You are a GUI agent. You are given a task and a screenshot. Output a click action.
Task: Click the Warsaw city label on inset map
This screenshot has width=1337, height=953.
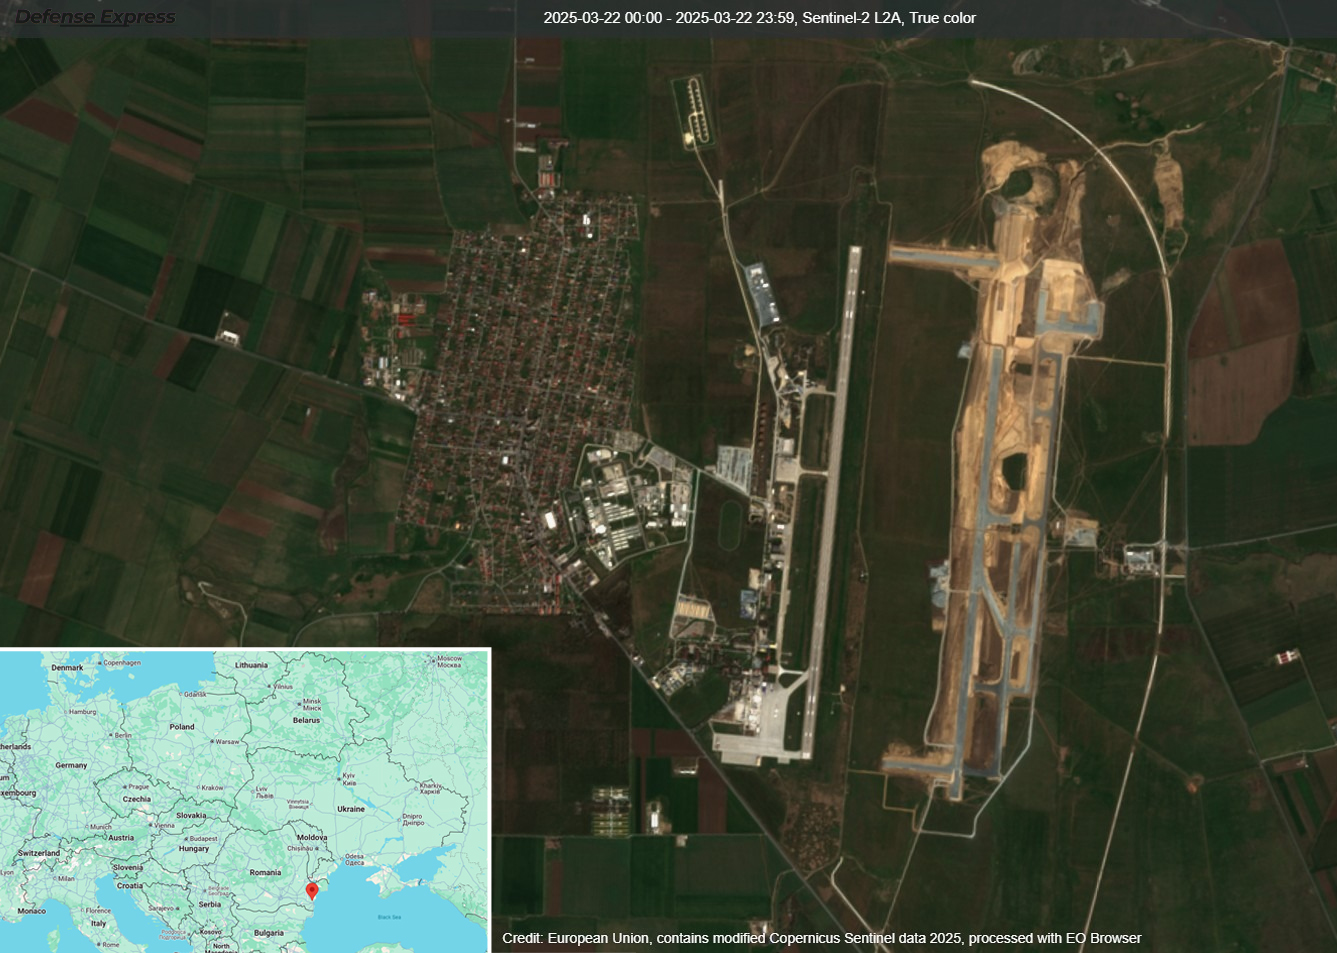pyautogui.click(x=228, y=742)
